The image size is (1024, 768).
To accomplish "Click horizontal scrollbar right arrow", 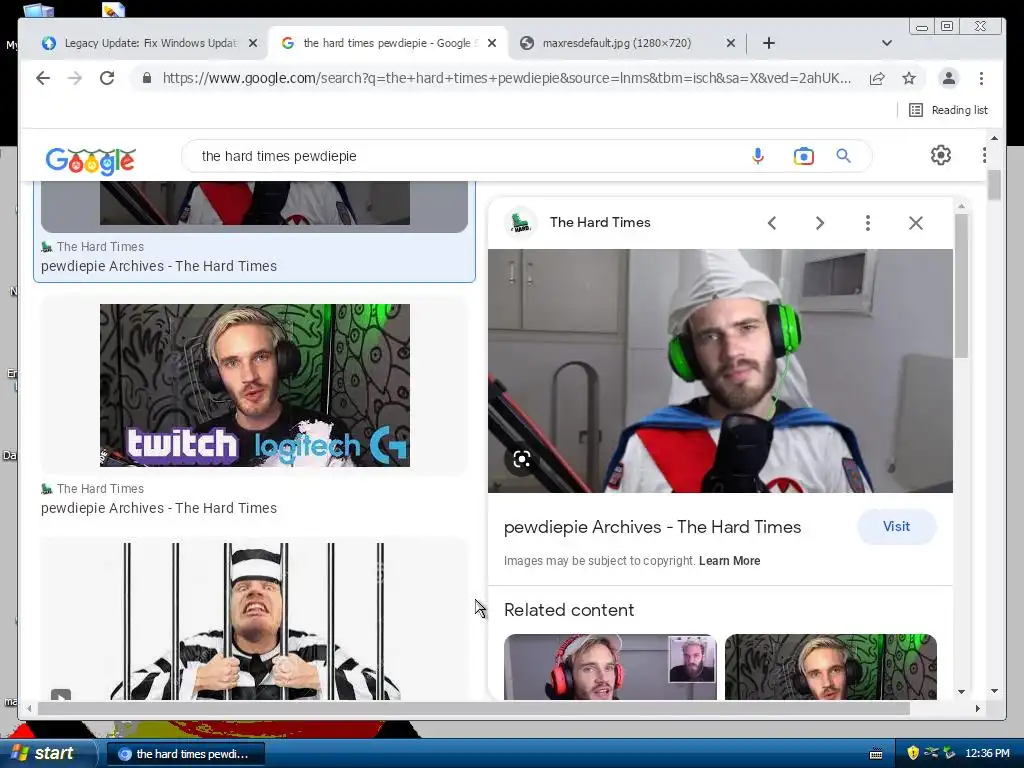I will click(978, 709).
